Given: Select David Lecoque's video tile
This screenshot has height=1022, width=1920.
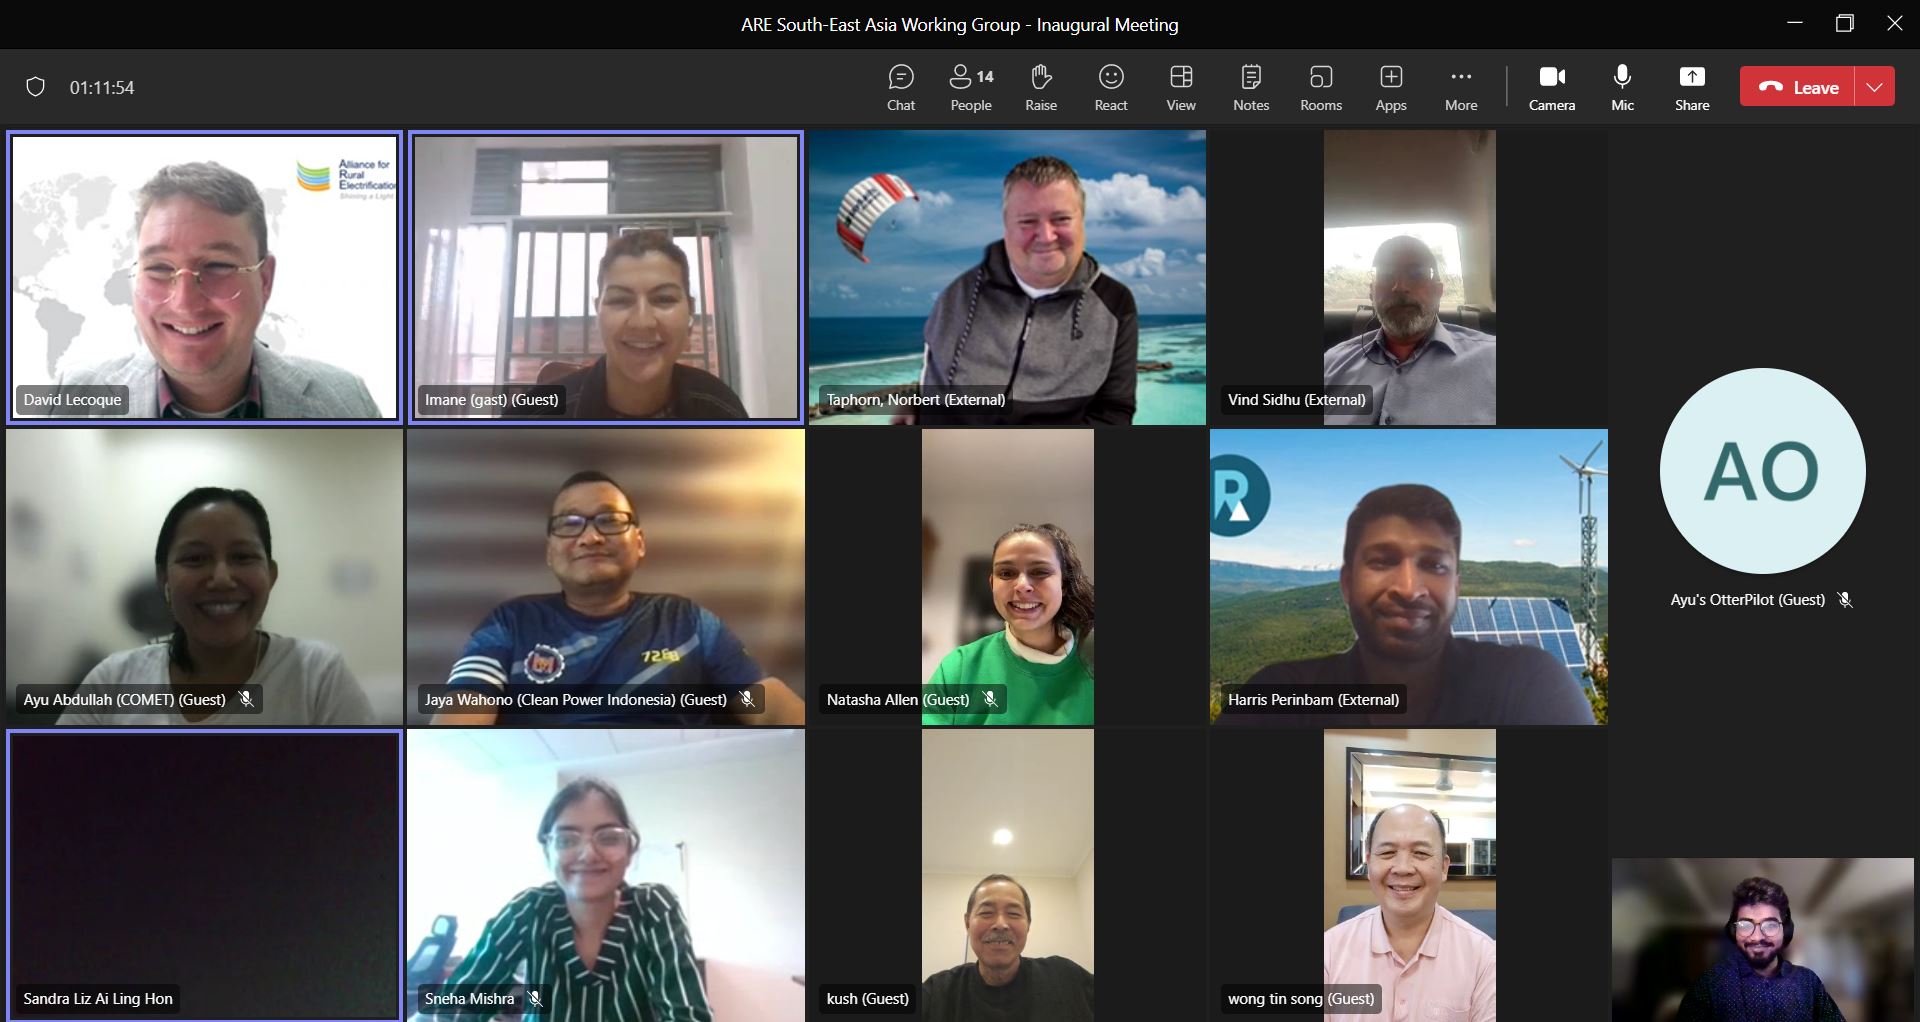Looking at the screenshot, I should pyautogui.click(x=204, y=277).
